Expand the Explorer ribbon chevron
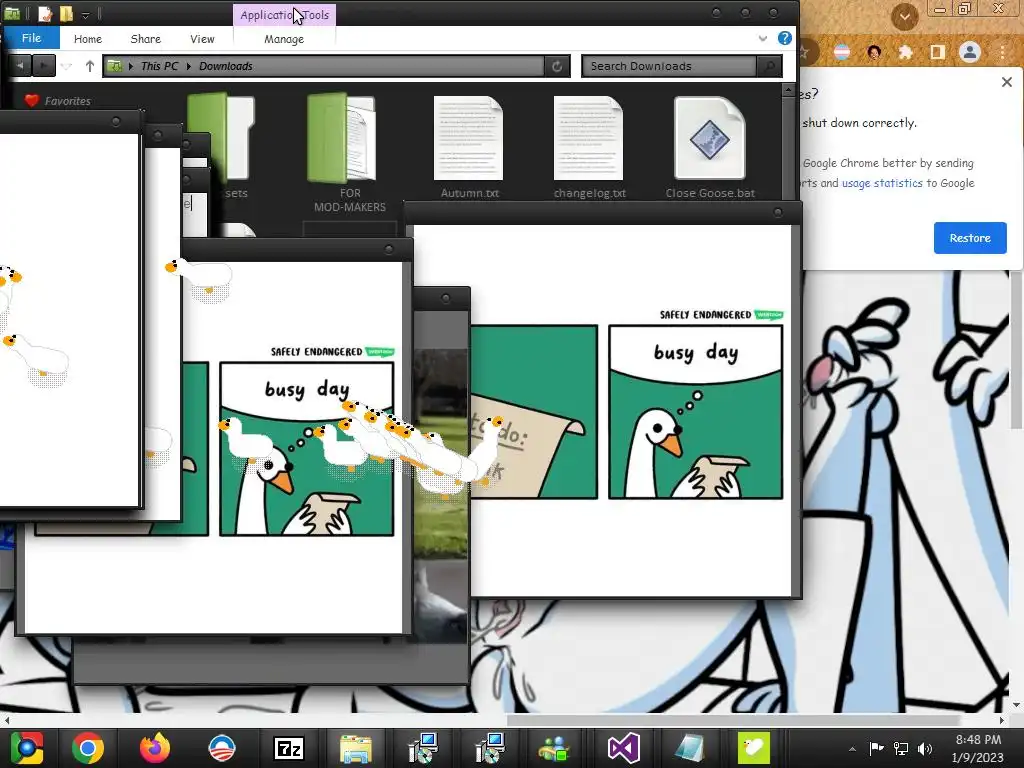The width and height of the screenshot is (1024, 768). point(763,39)
